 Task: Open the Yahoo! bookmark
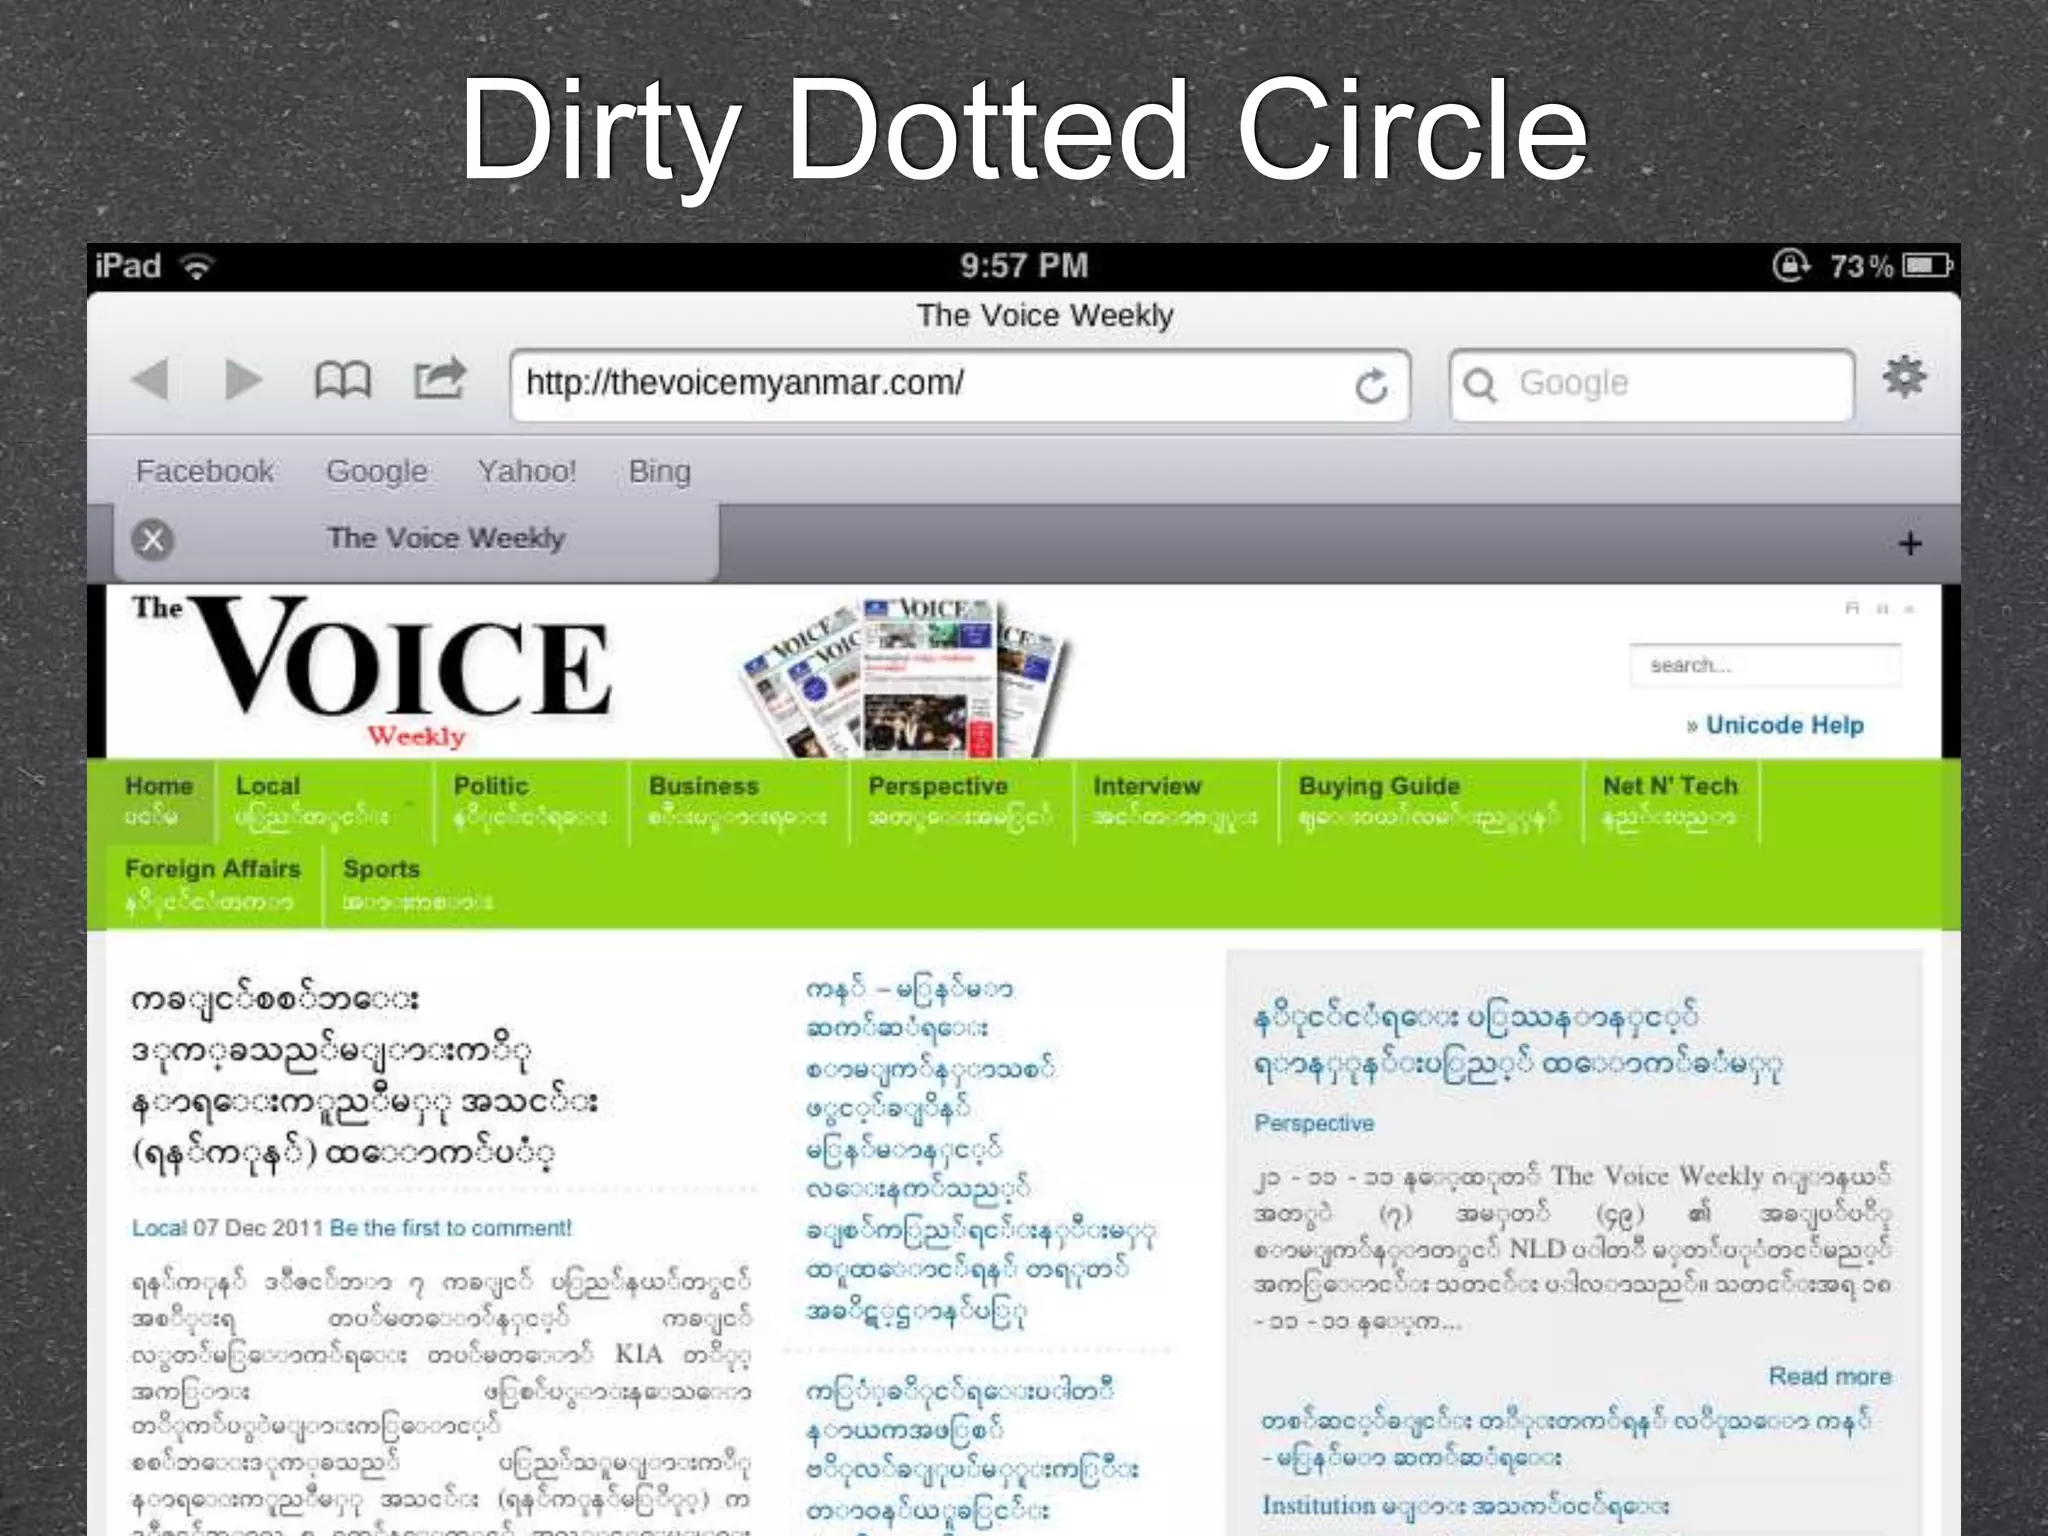point(527,471)
